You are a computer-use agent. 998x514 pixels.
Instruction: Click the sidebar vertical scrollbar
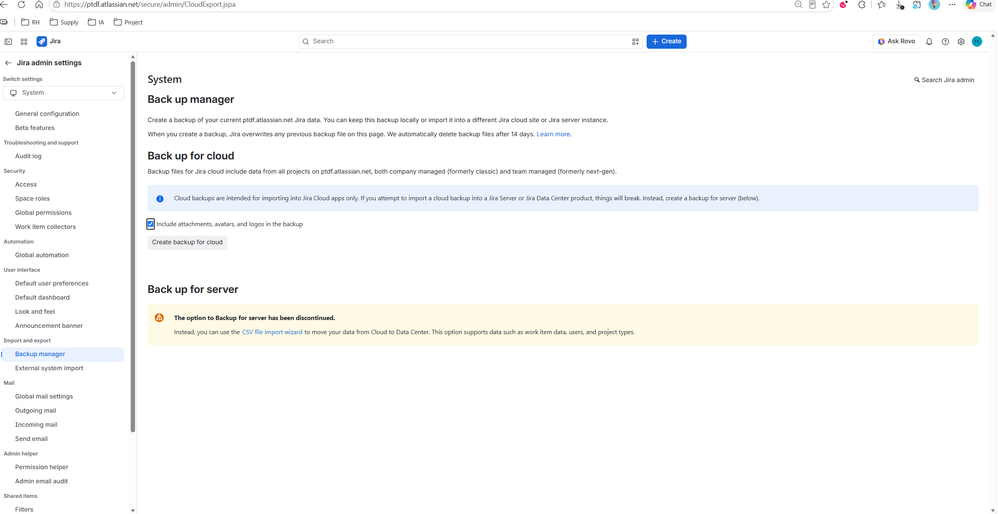133,247
